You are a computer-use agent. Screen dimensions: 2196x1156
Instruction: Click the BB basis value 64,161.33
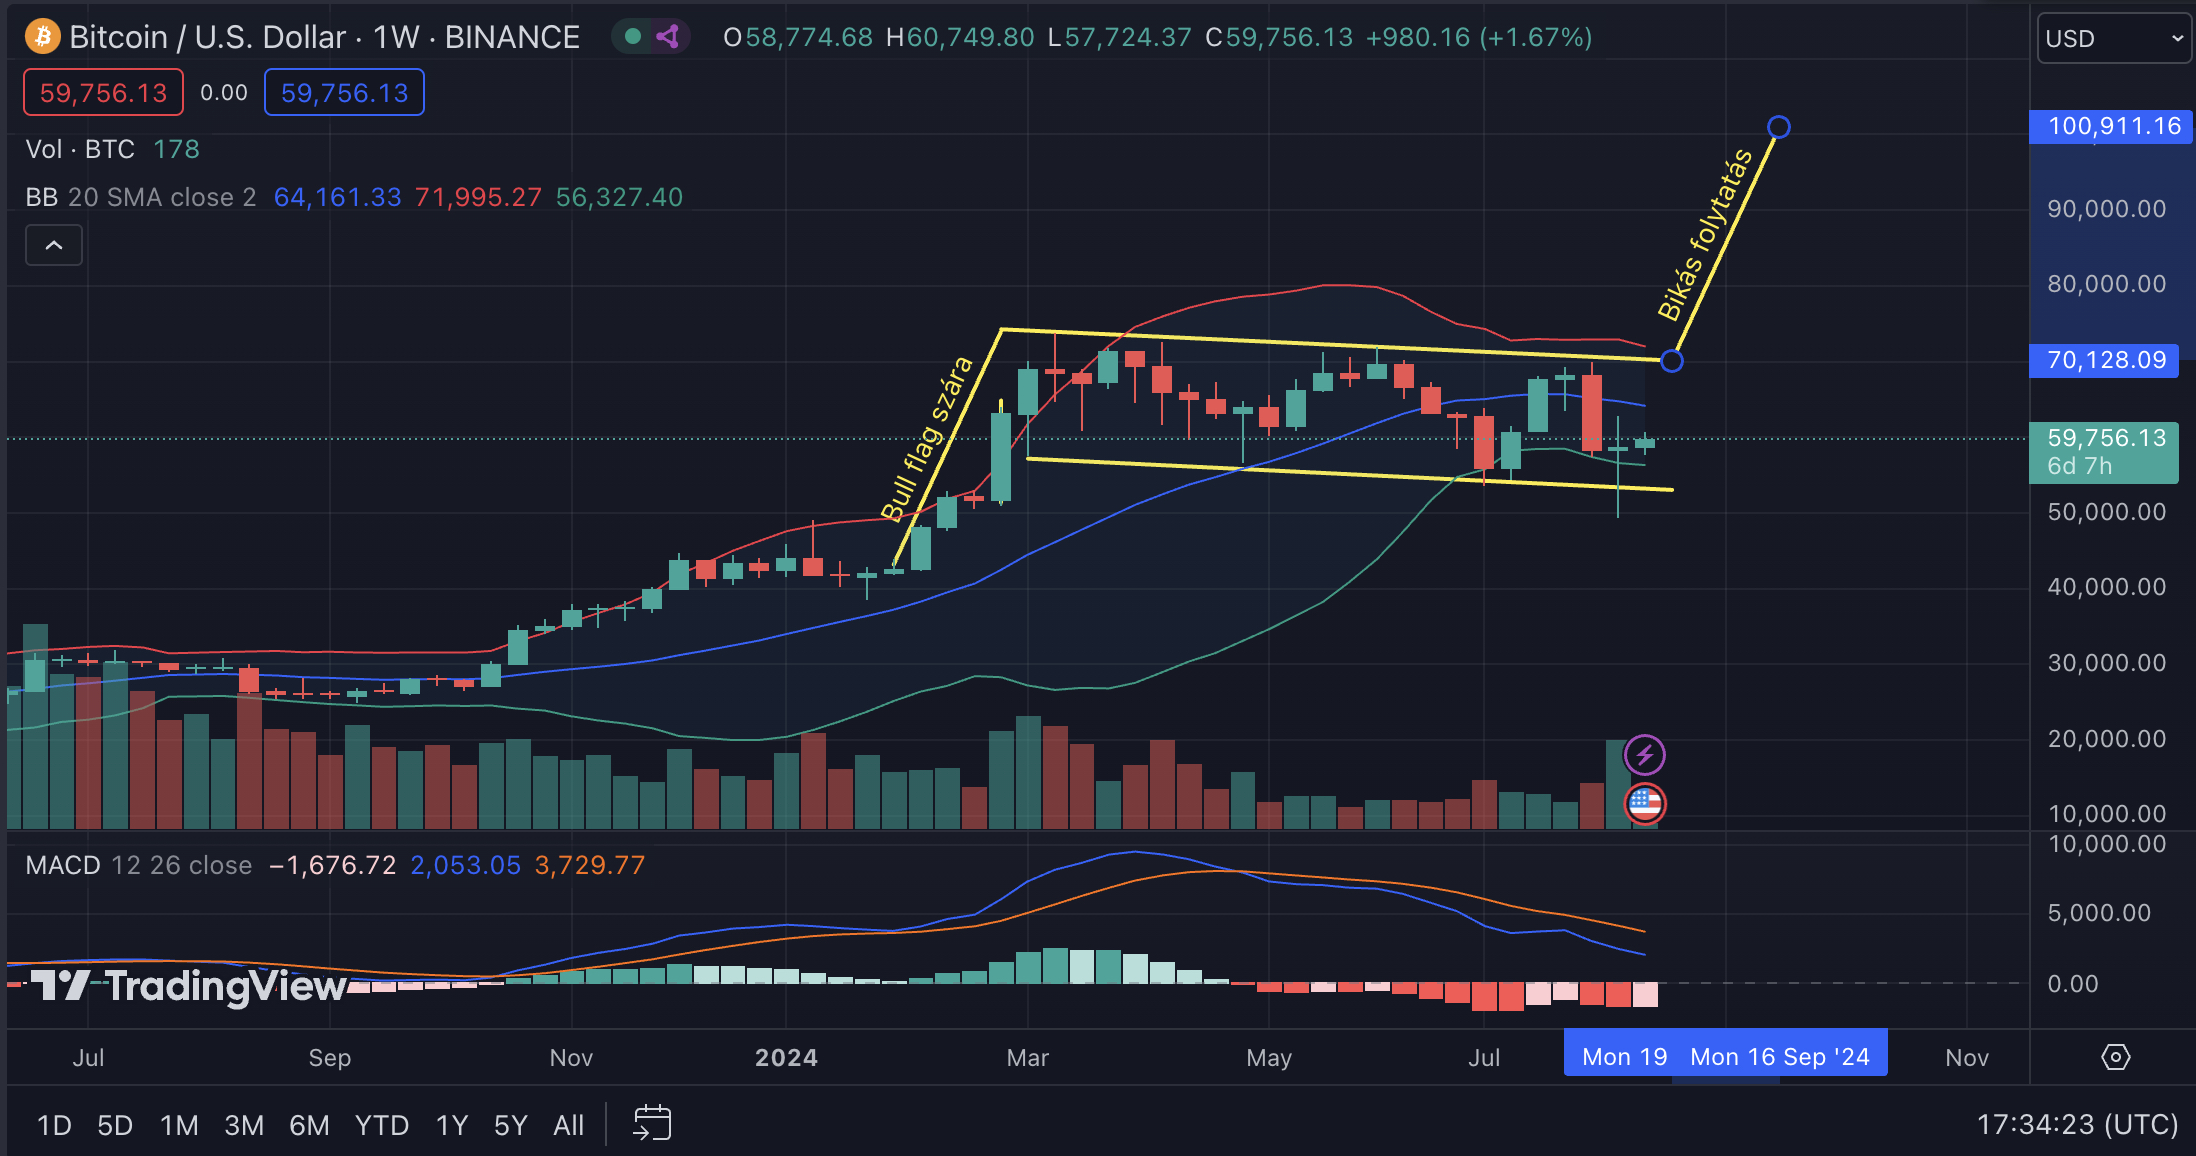[337, 197]
